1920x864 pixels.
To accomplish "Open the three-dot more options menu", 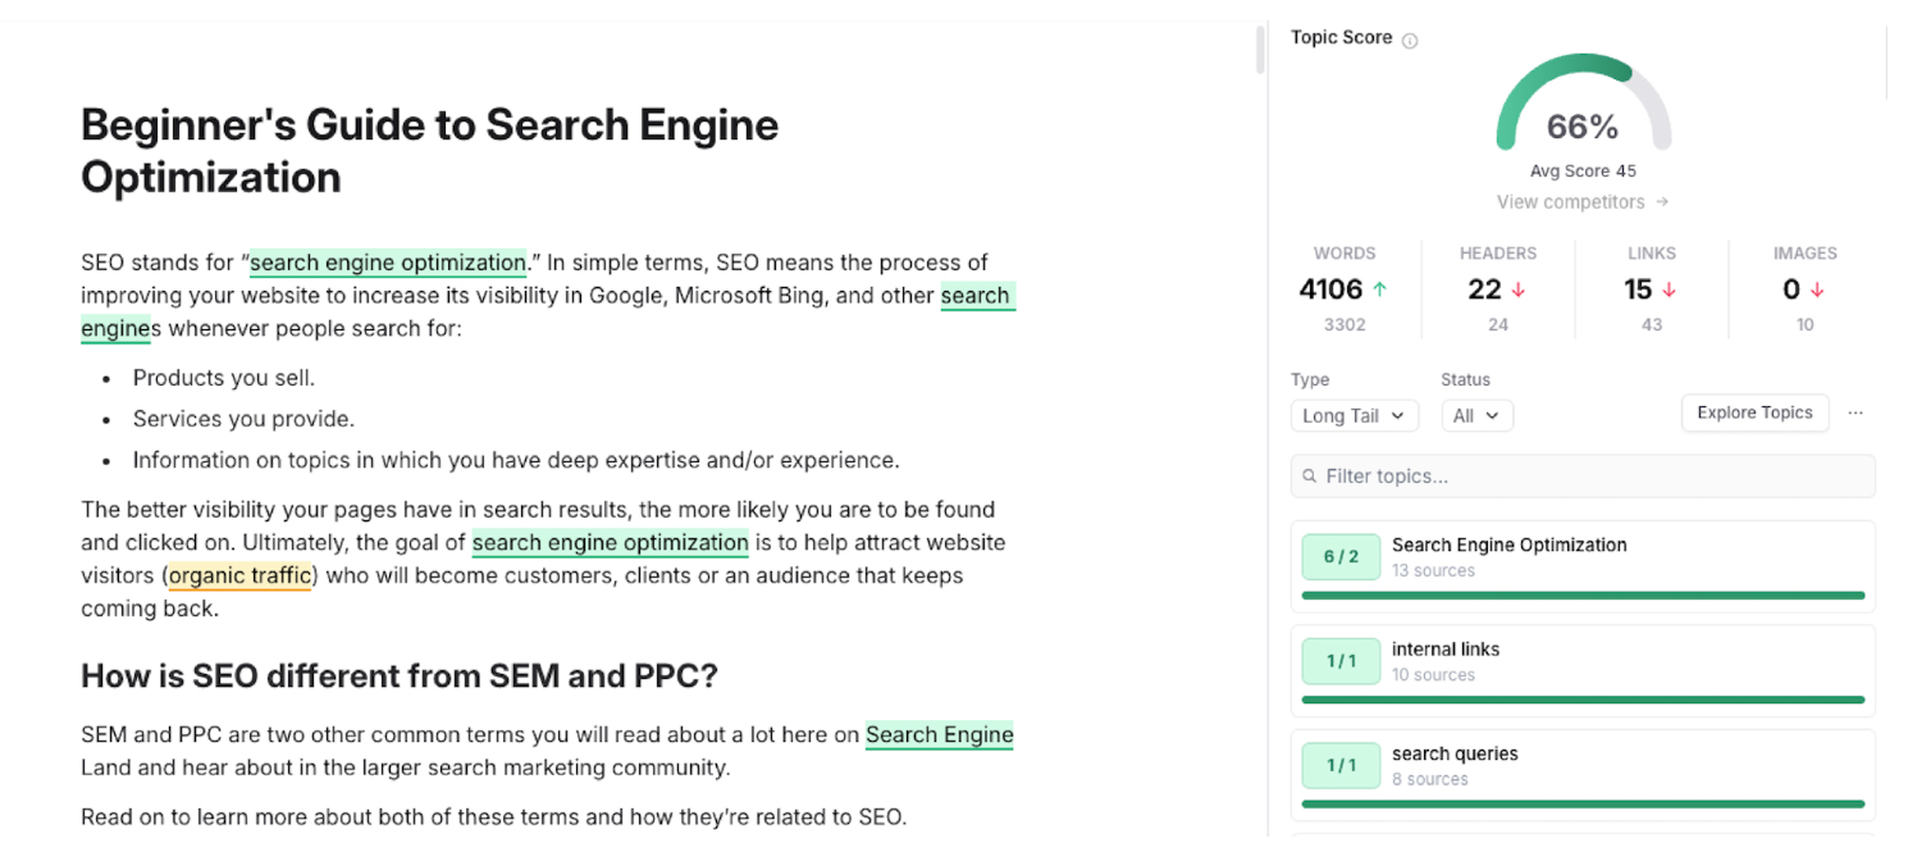I will coord(1855,413).
